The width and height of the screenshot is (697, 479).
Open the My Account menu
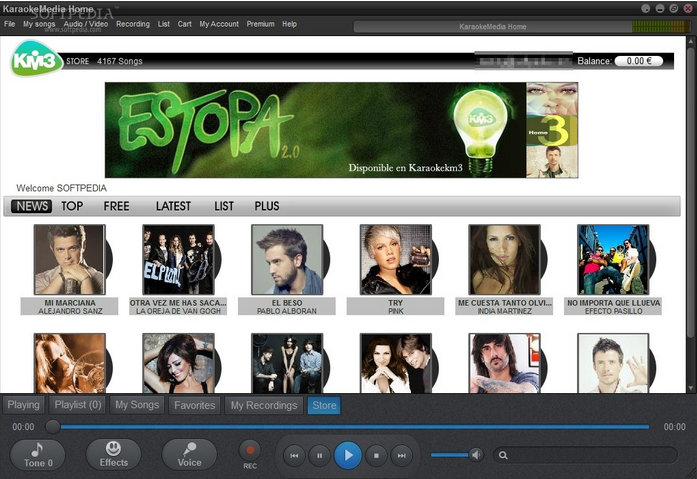click(219, 24)
